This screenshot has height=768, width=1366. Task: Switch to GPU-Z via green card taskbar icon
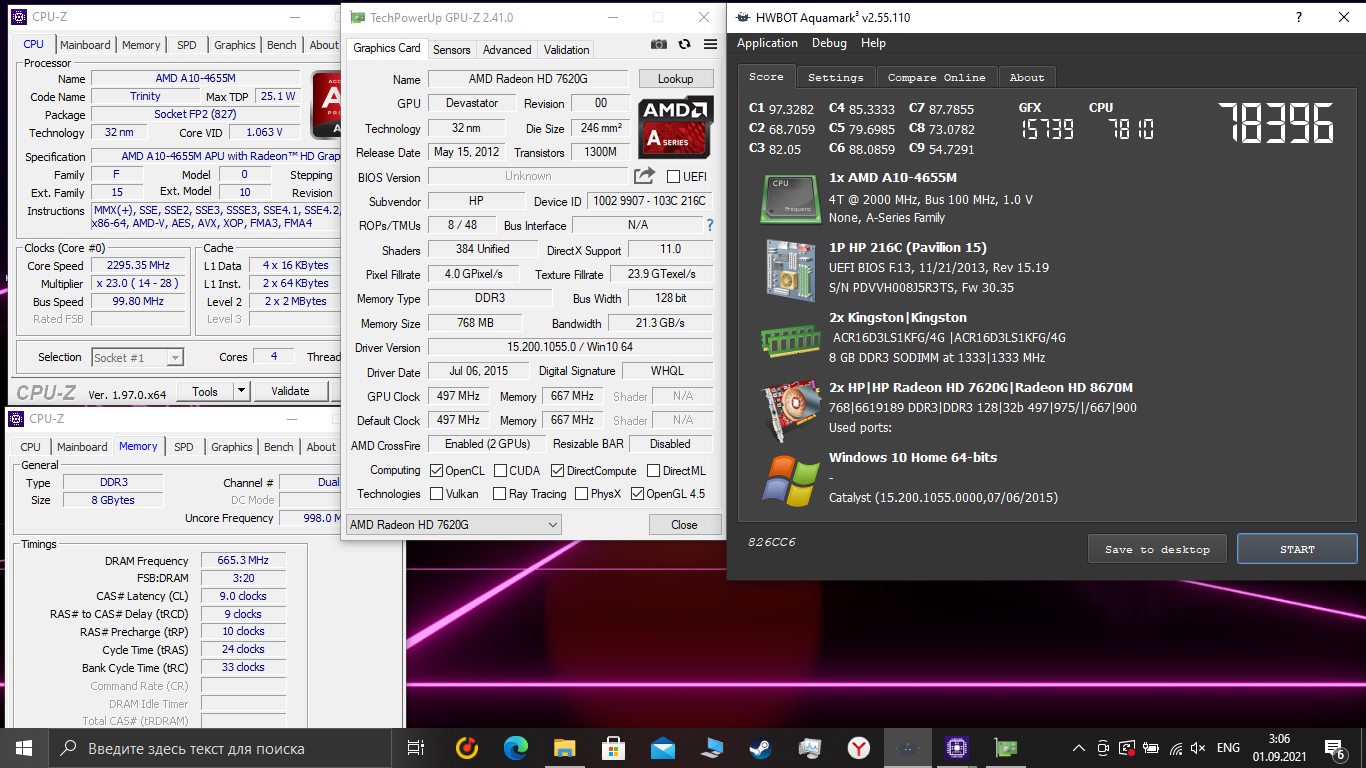click(1005, 748)
